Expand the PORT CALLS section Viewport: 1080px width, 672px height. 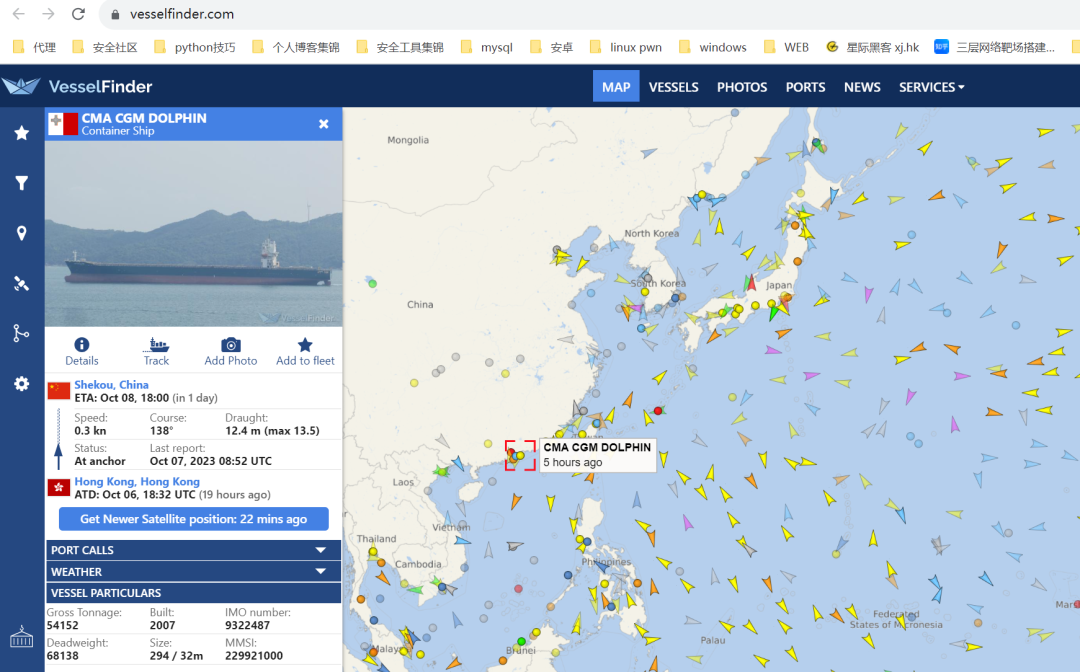(x=194, y=550)
